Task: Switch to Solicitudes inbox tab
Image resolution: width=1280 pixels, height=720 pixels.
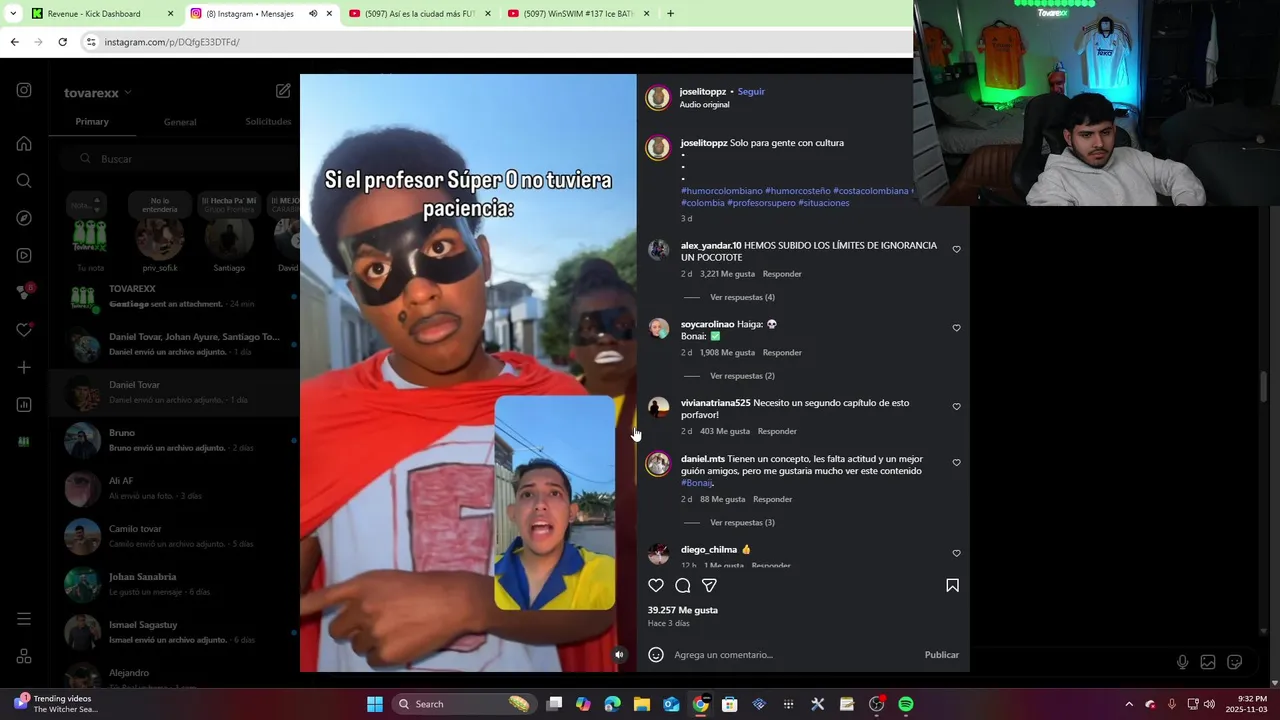Action: pyautogui.click(x=268, y=122)
